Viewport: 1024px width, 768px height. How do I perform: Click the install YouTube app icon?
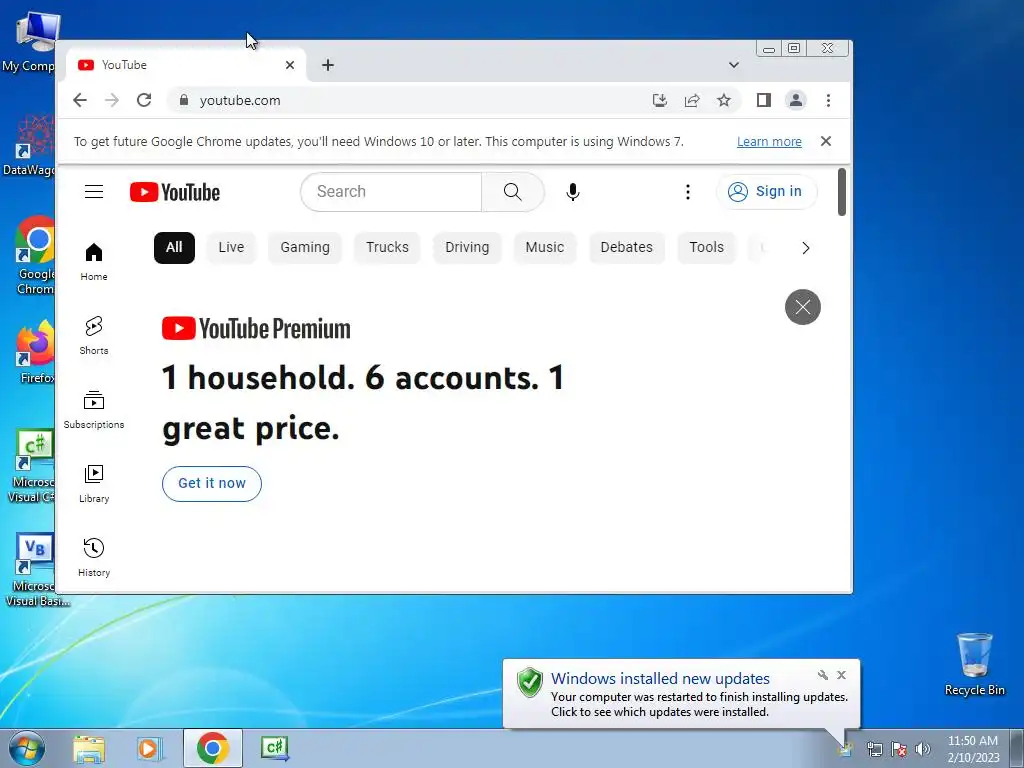point(660,100)
